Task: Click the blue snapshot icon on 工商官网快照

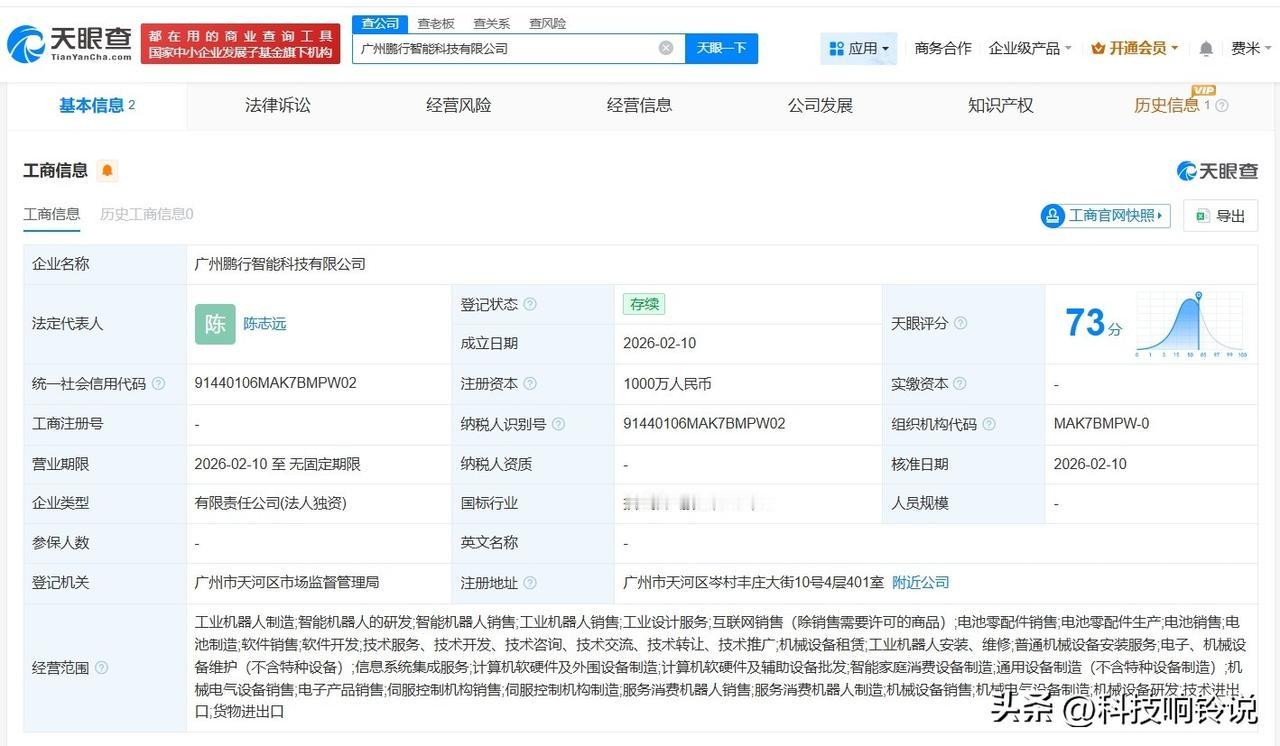Action: [1052, 216]
